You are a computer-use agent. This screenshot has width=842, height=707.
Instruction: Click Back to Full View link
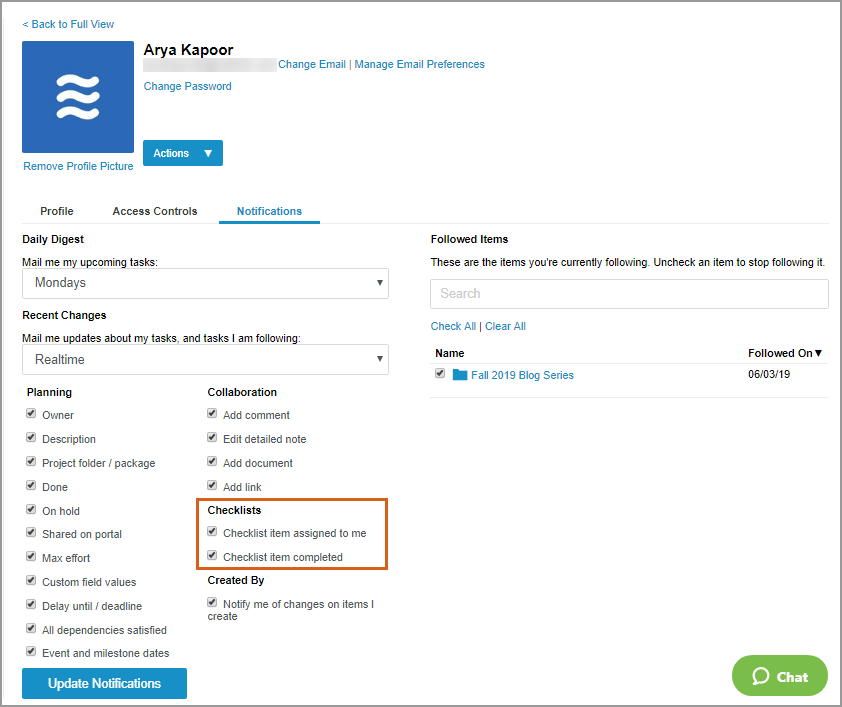point(68,24)
